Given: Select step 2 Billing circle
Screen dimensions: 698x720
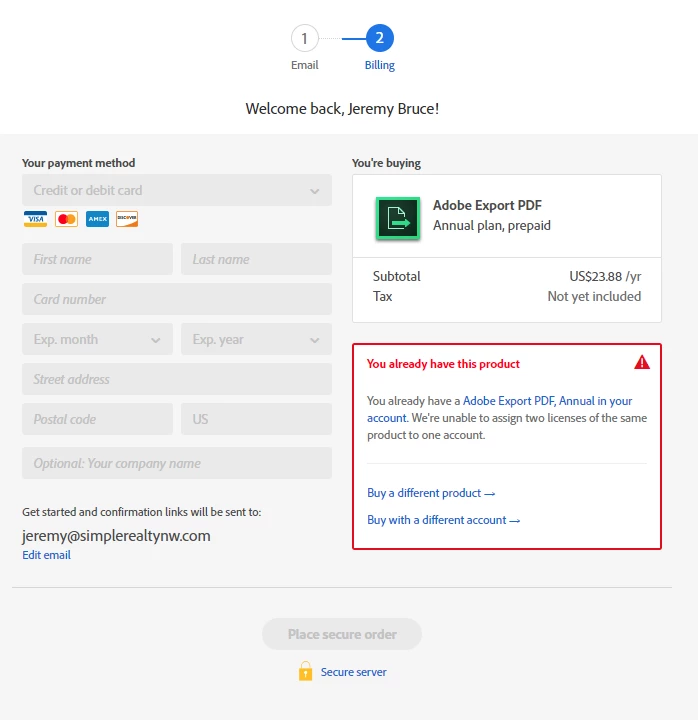Looking at the screenshot, I should point(380,38).
